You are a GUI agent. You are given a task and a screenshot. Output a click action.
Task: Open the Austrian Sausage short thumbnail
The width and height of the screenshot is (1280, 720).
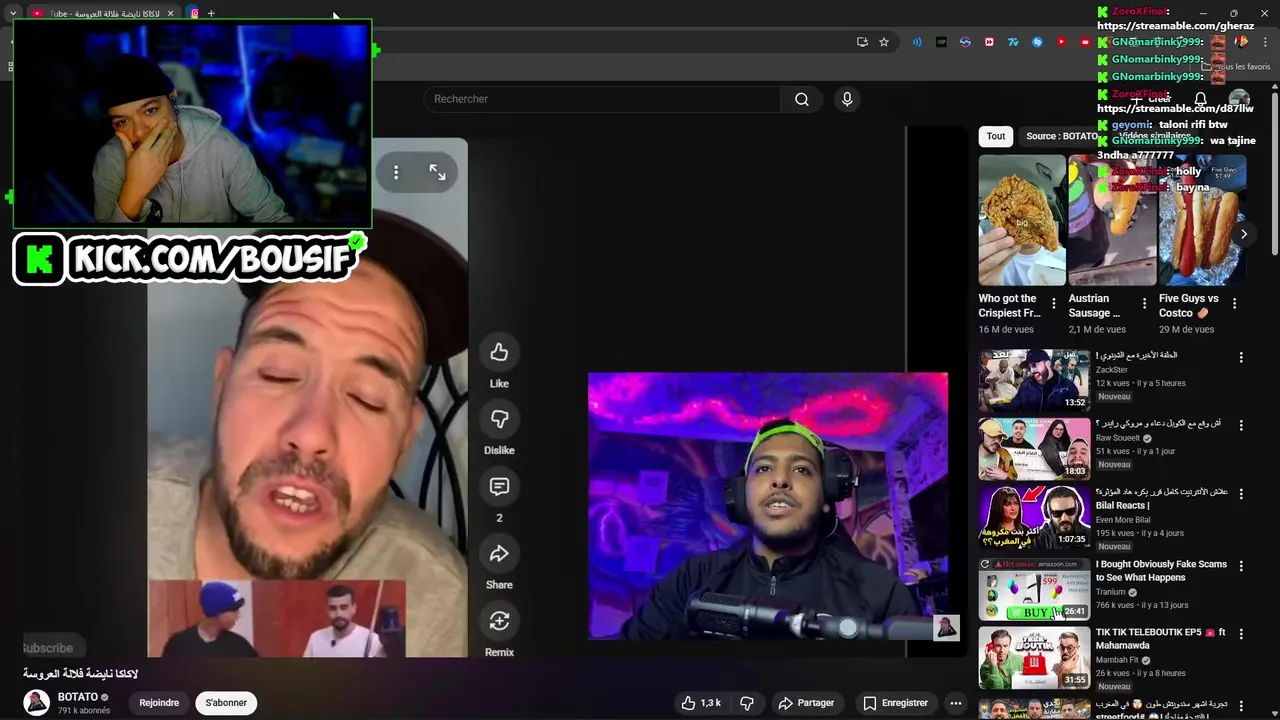(1112, 220)
